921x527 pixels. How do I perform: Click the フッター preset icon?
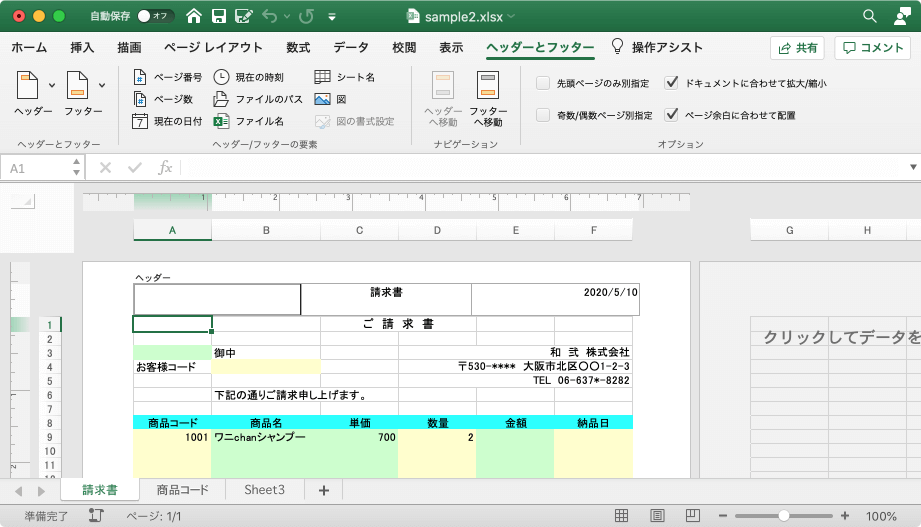(78, 85)
